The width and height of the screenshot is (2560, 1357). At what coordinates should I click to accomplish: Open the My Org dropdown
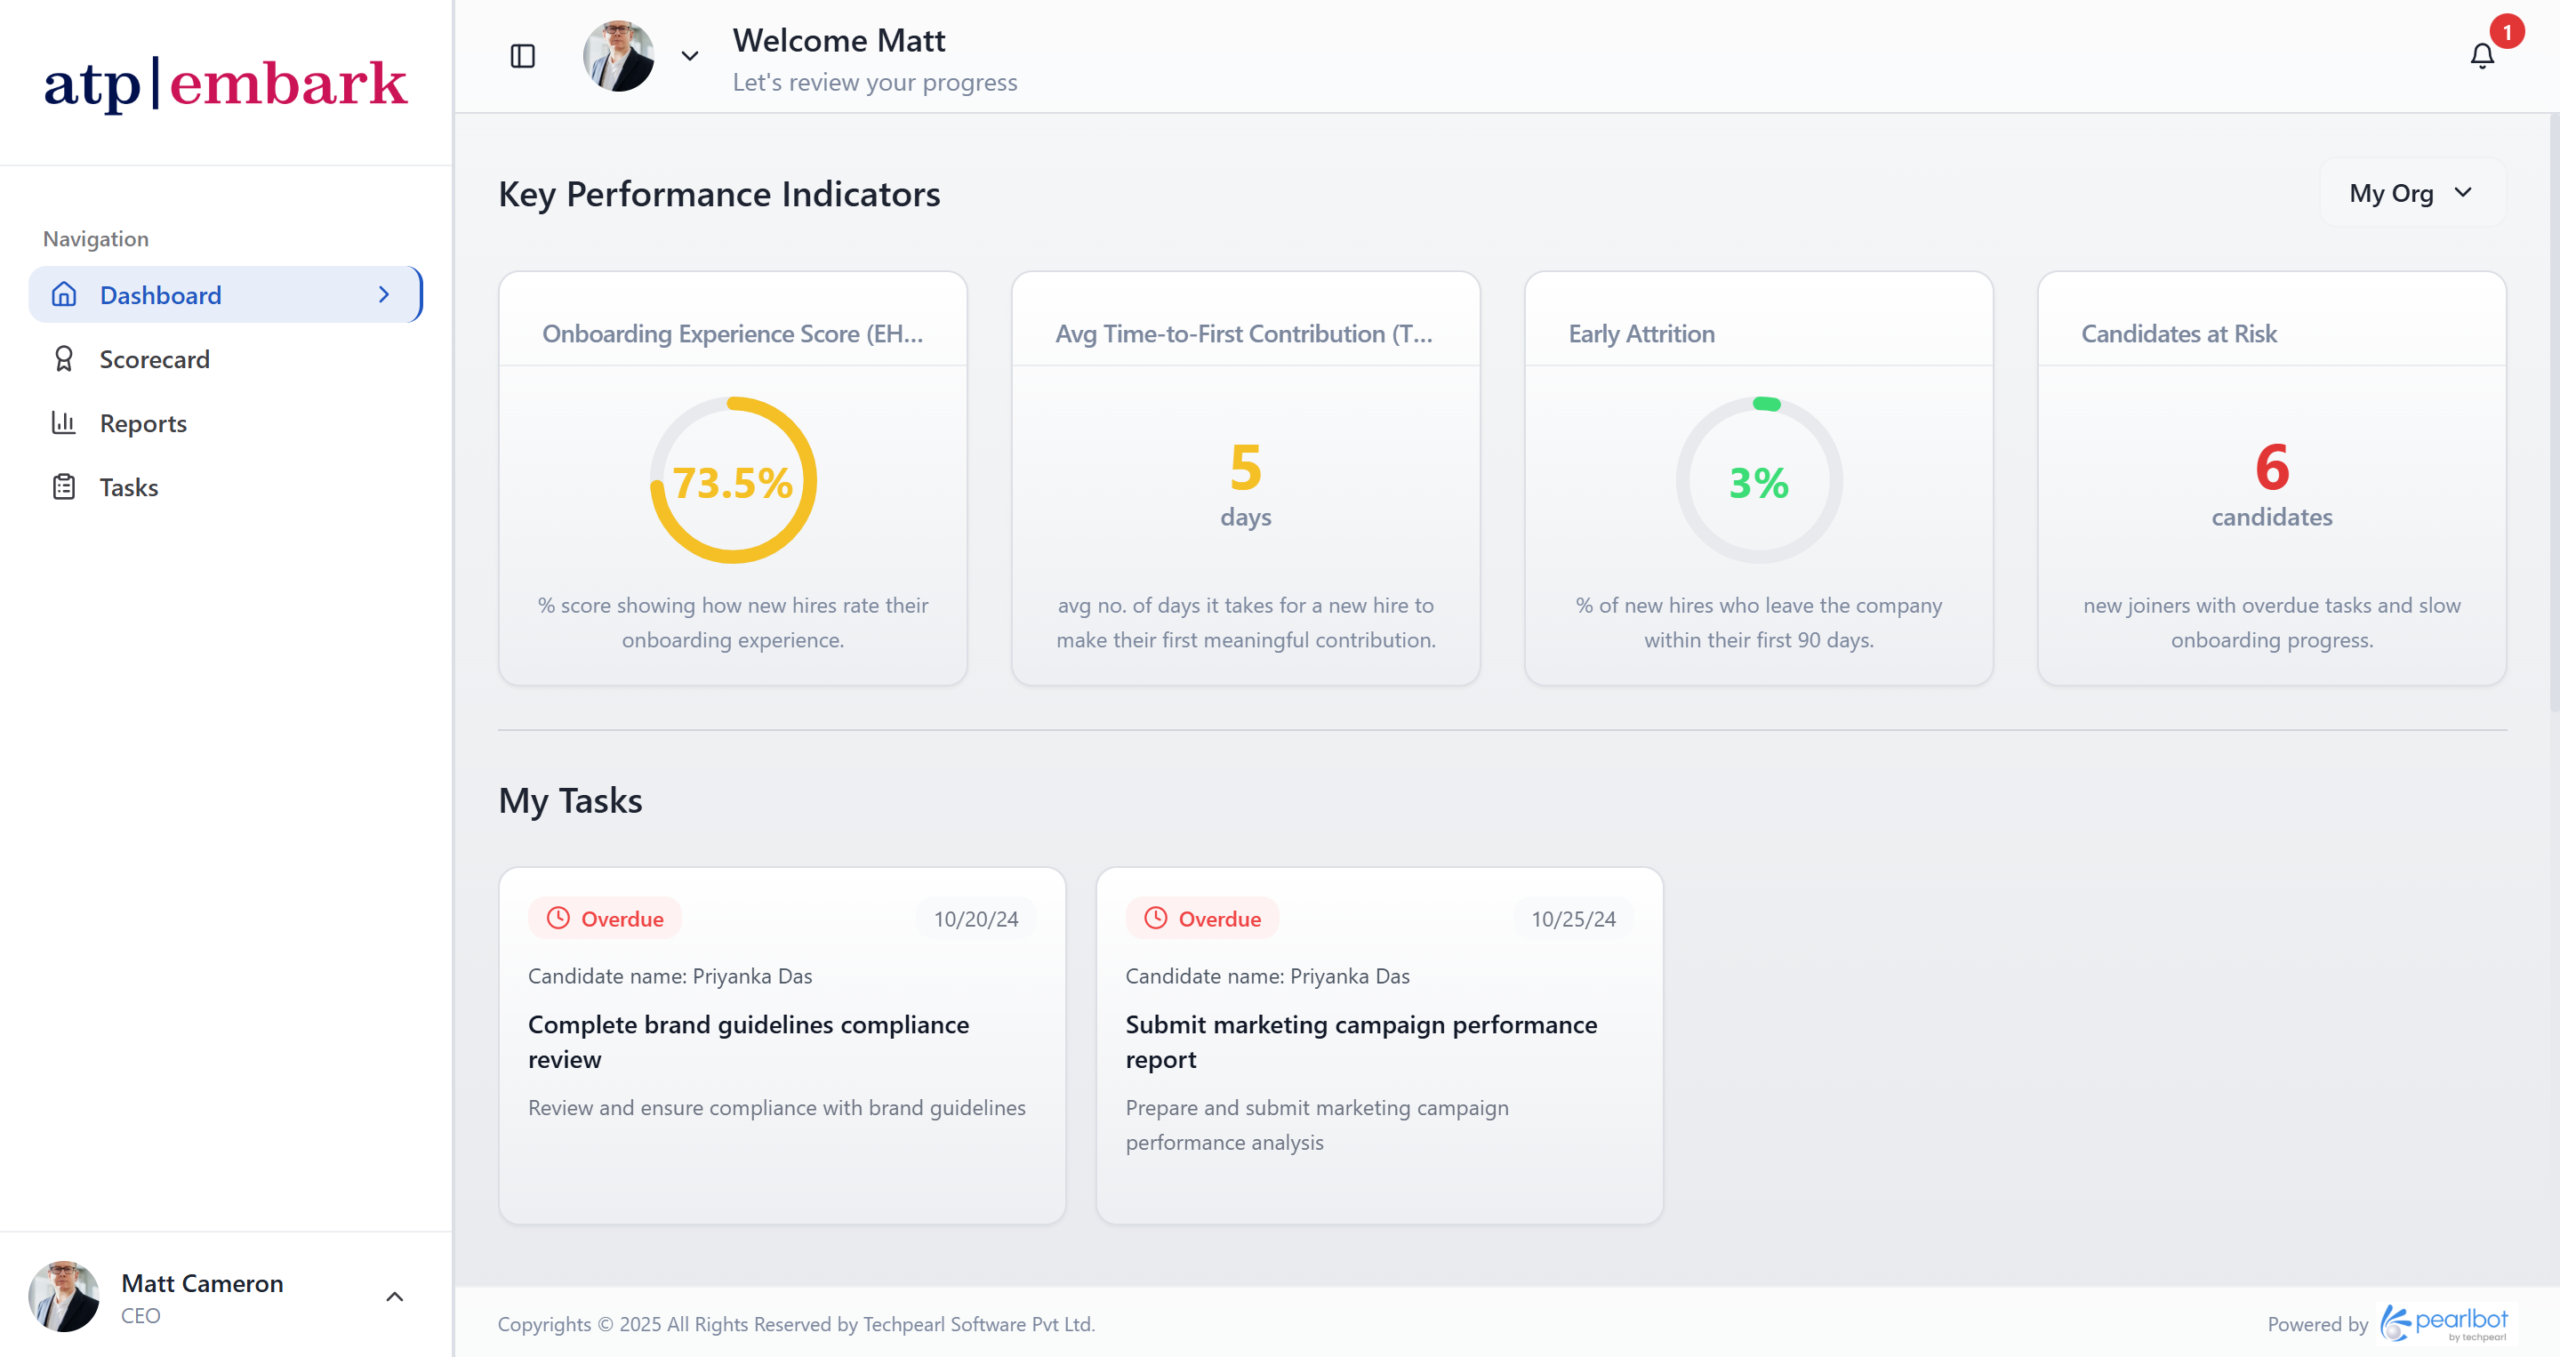click(x=2411, y=193)
